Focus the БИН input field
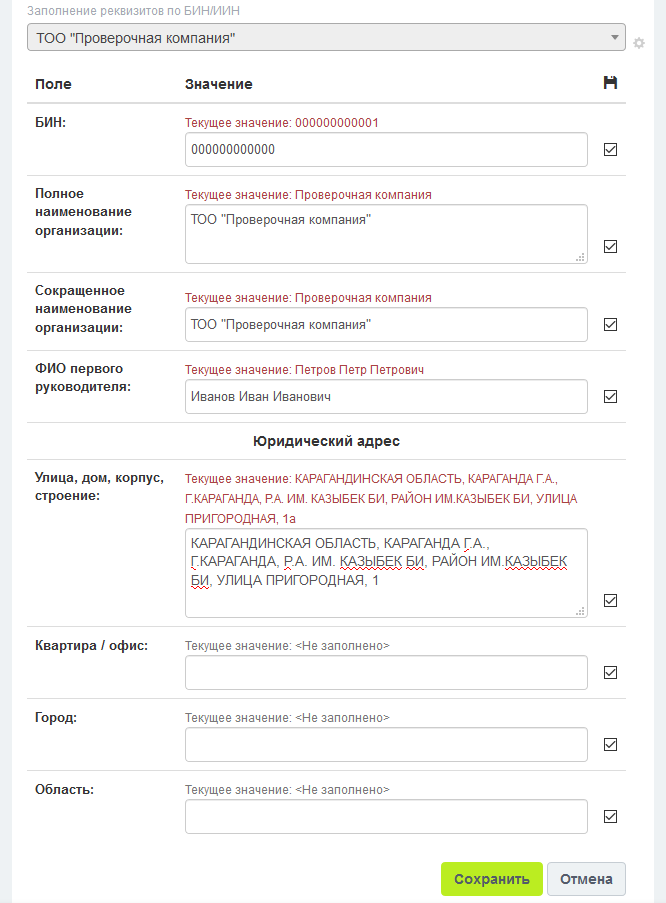 [386, 150]
